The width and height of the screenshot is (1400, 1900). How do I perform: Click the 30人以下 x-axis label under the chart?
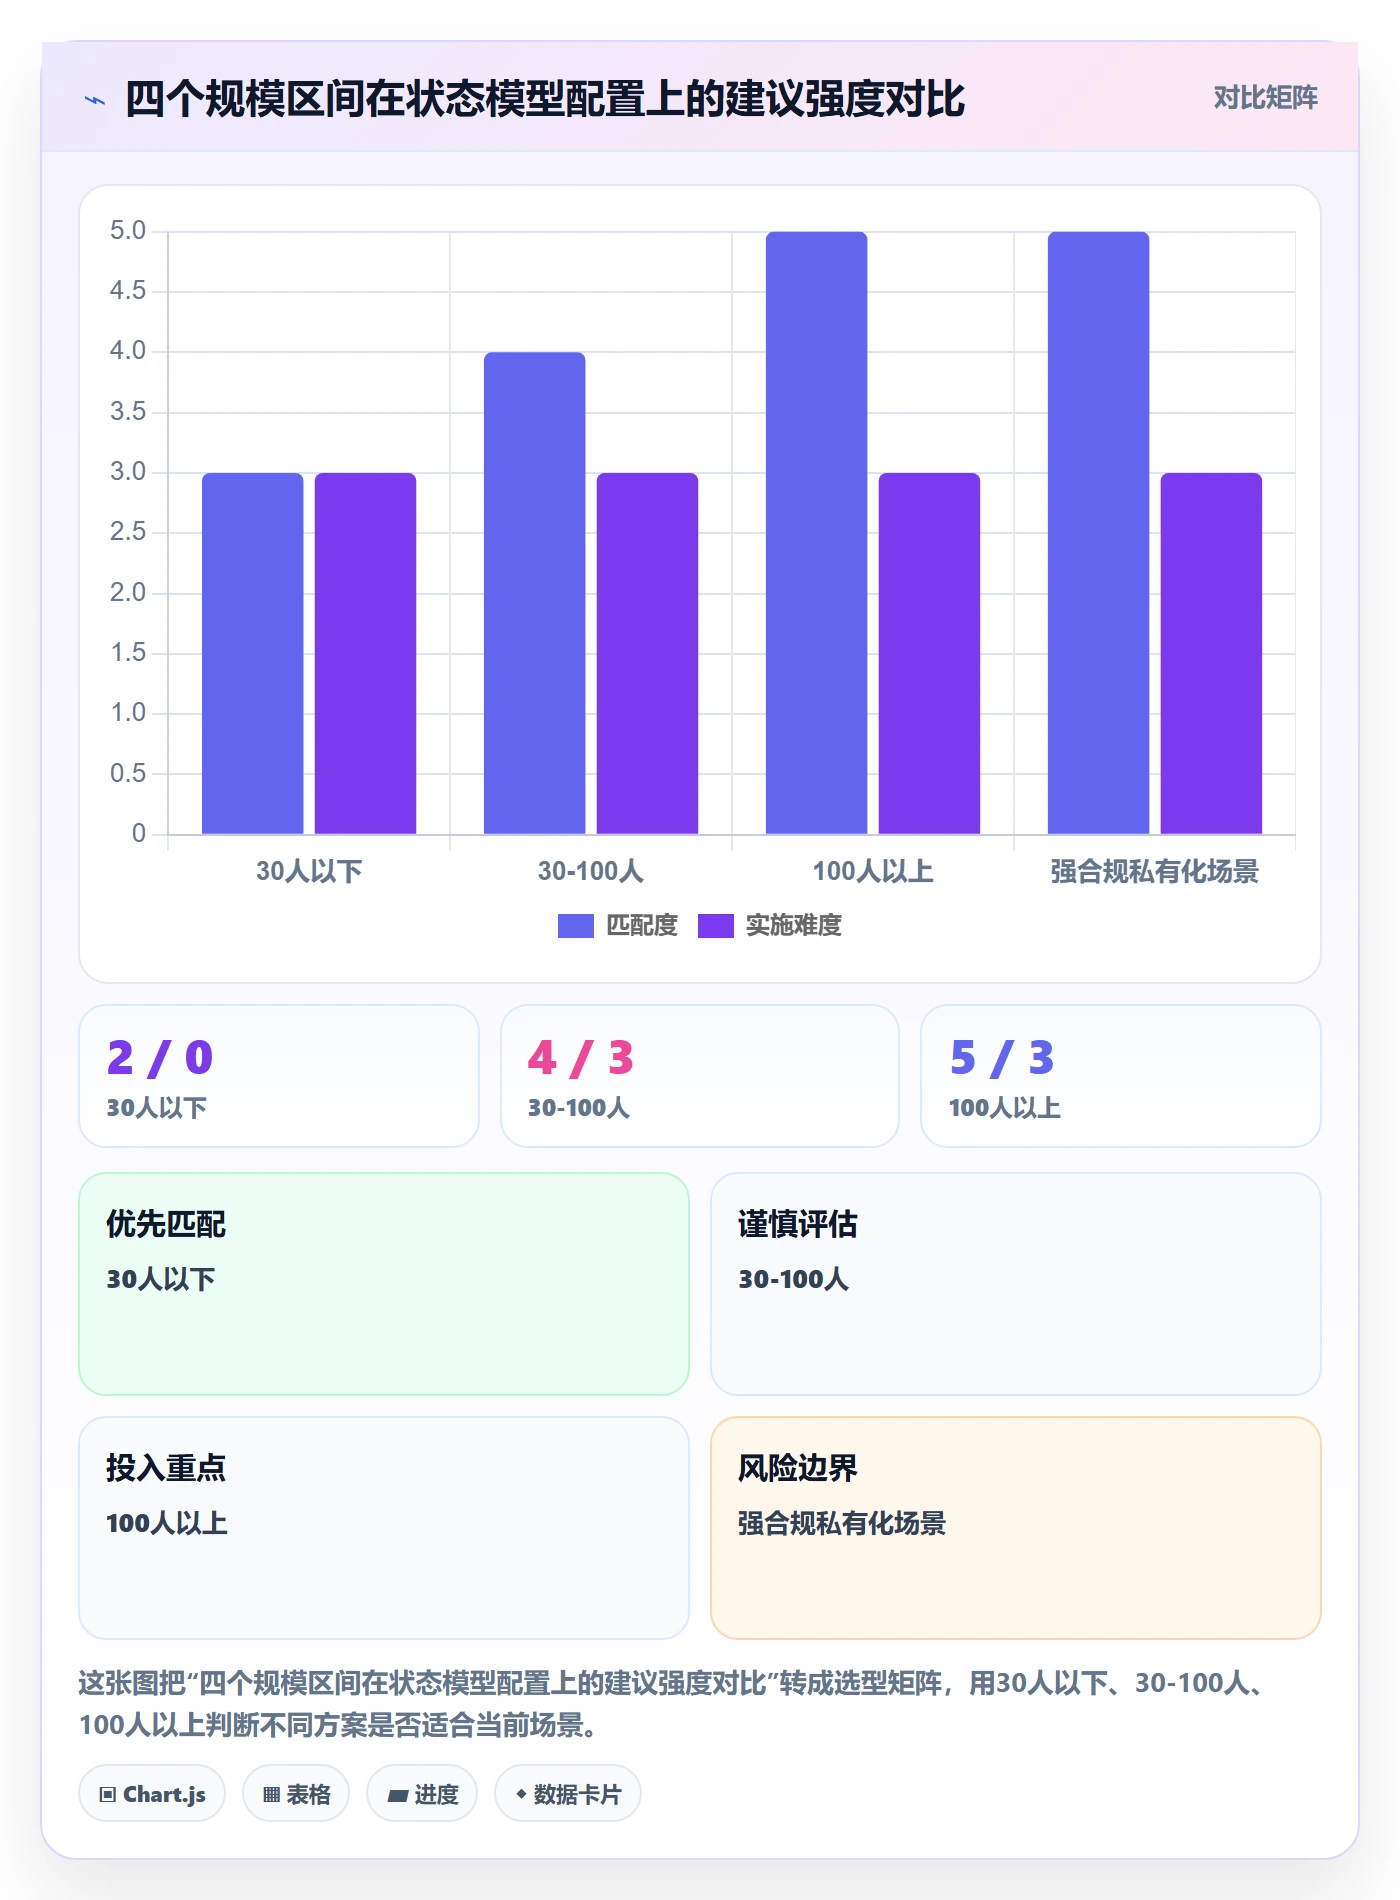(309, 871)
